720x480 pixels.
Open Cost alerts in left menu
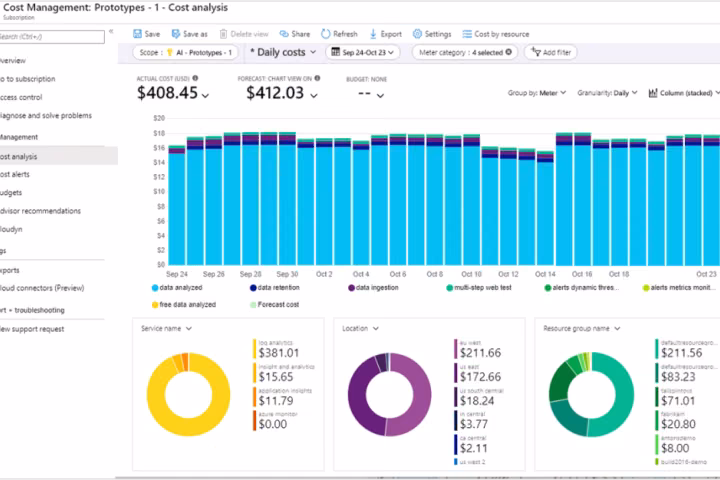coord(15,174)
